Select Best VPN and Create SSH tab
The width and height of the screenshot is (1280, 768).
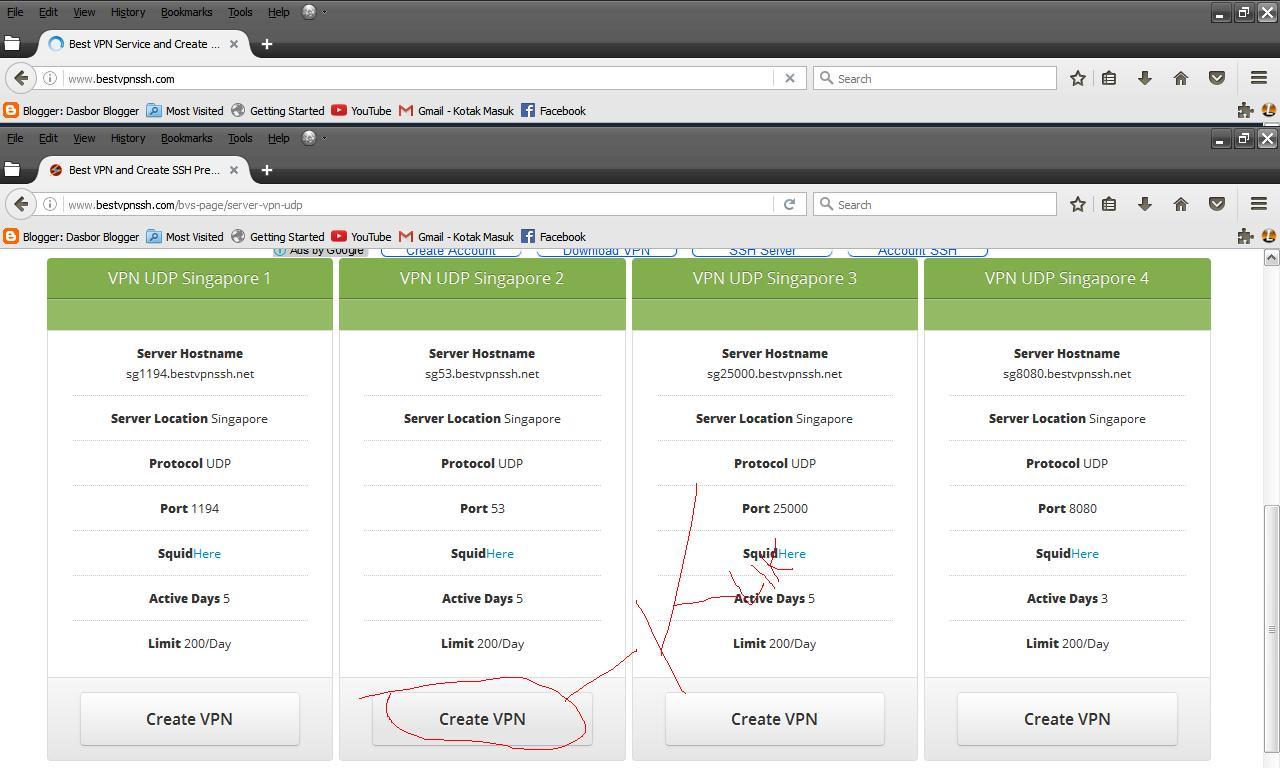[144, 170]
